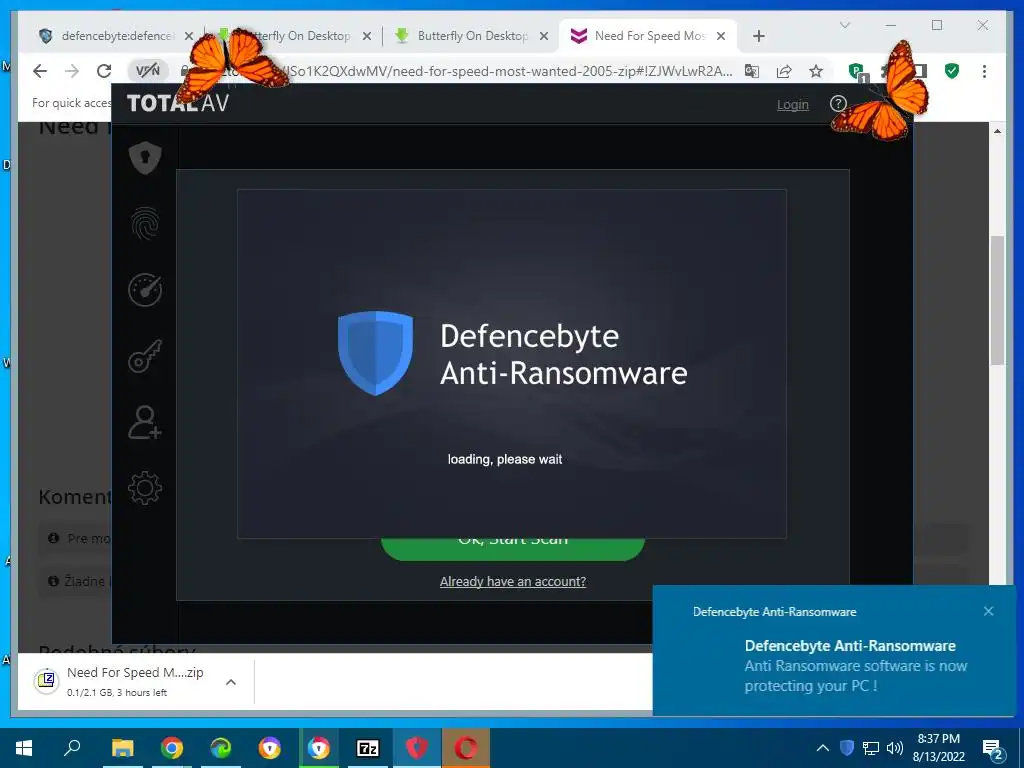
Task: Go forward in browser
Action: pos(72,71)
